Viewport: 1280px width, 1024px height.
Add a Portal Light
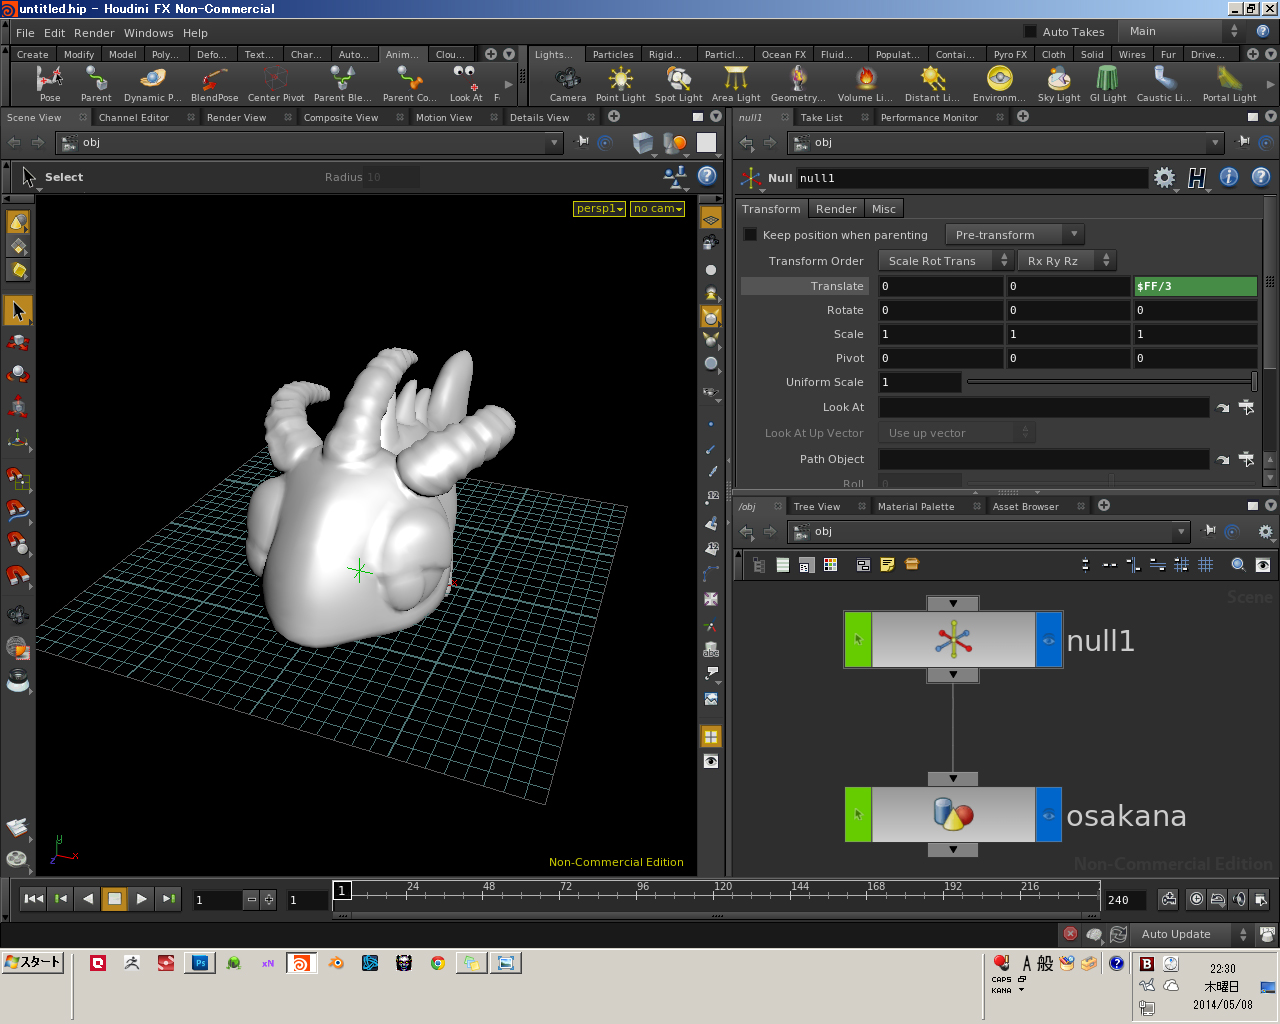point(1229,84)
